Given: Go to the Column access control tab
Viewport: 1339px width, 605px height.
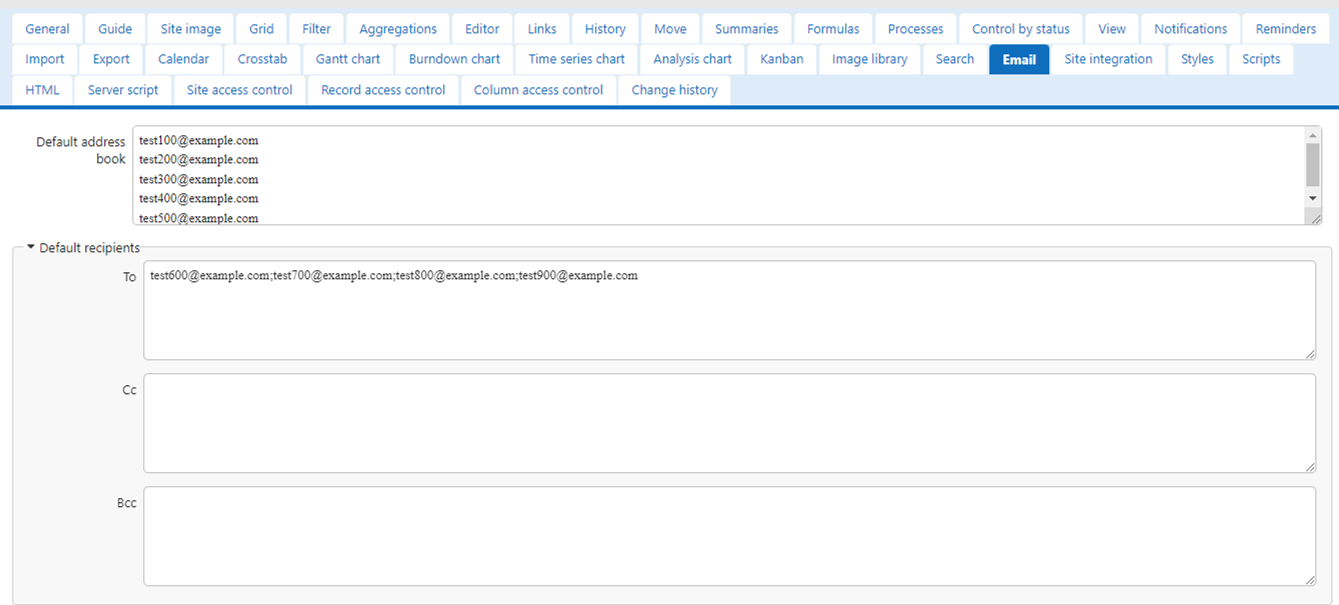Looking at the screenshot, I should (x=538, y=90).
